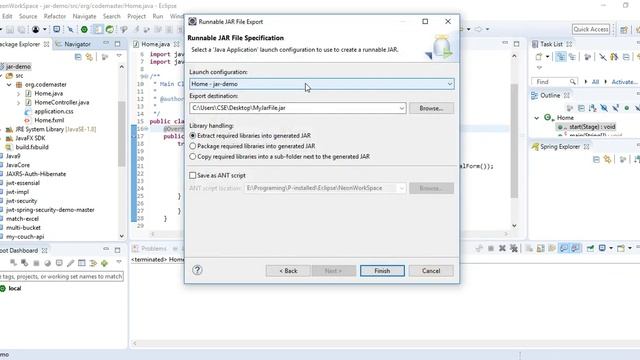Click the Outline sort alphabetically icon

click(x=592, y=108)
